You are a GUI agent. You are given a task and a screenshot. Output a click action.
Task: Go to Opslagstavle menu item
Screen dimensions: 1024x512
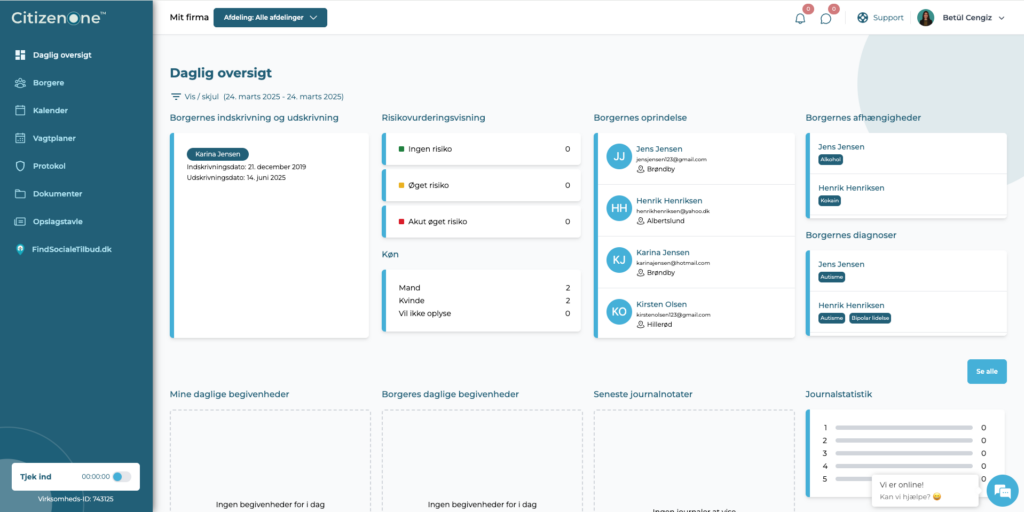tap(57, 221)
